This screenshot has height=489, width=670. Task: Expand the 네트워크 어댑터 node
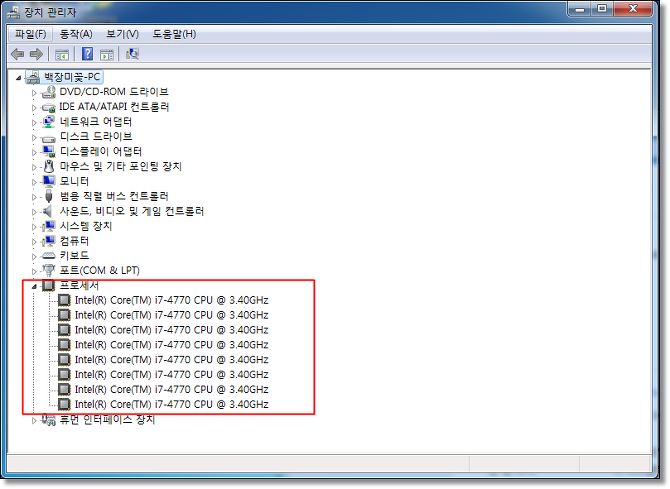click(x=34, y=123)
